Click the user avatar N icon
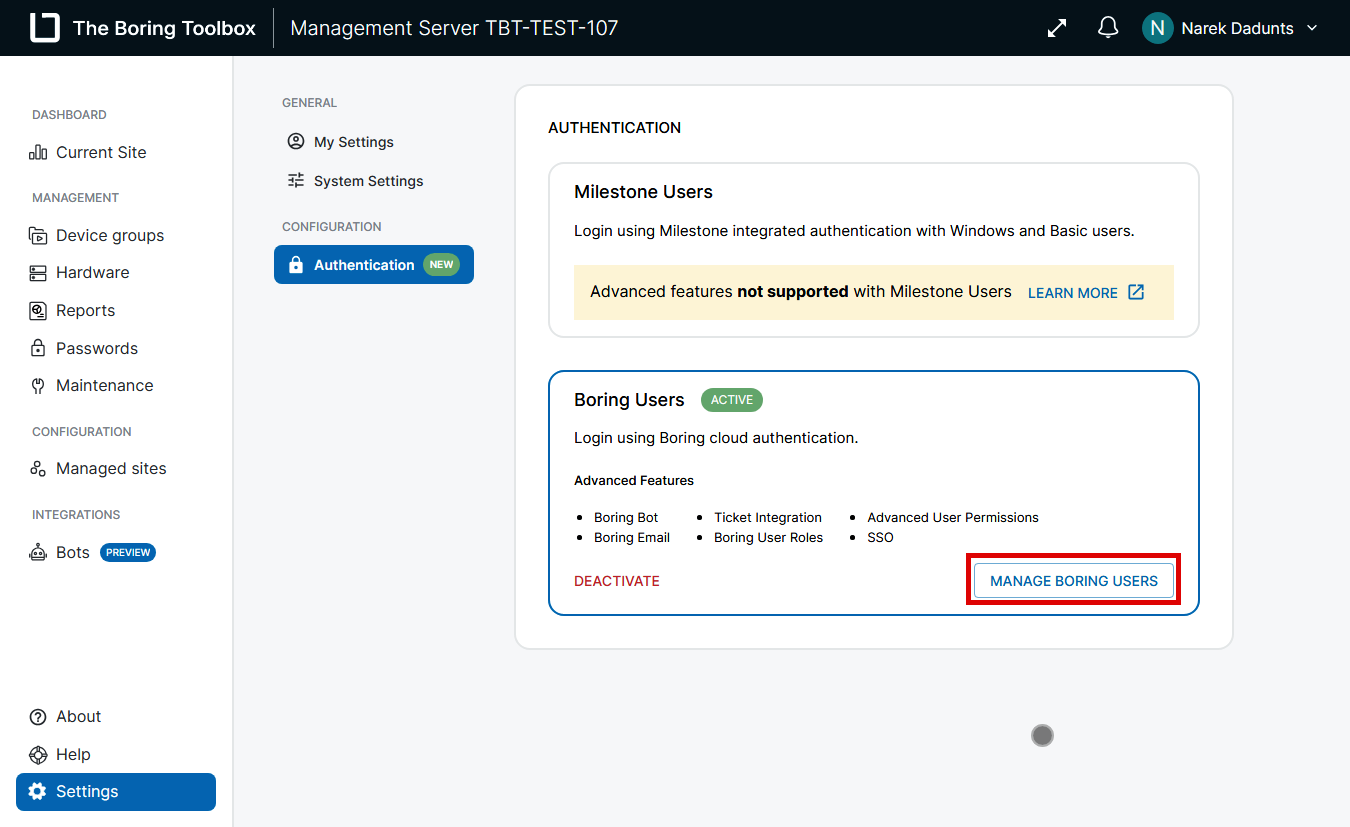The image size is (1350, 827). coord(1157,28)
